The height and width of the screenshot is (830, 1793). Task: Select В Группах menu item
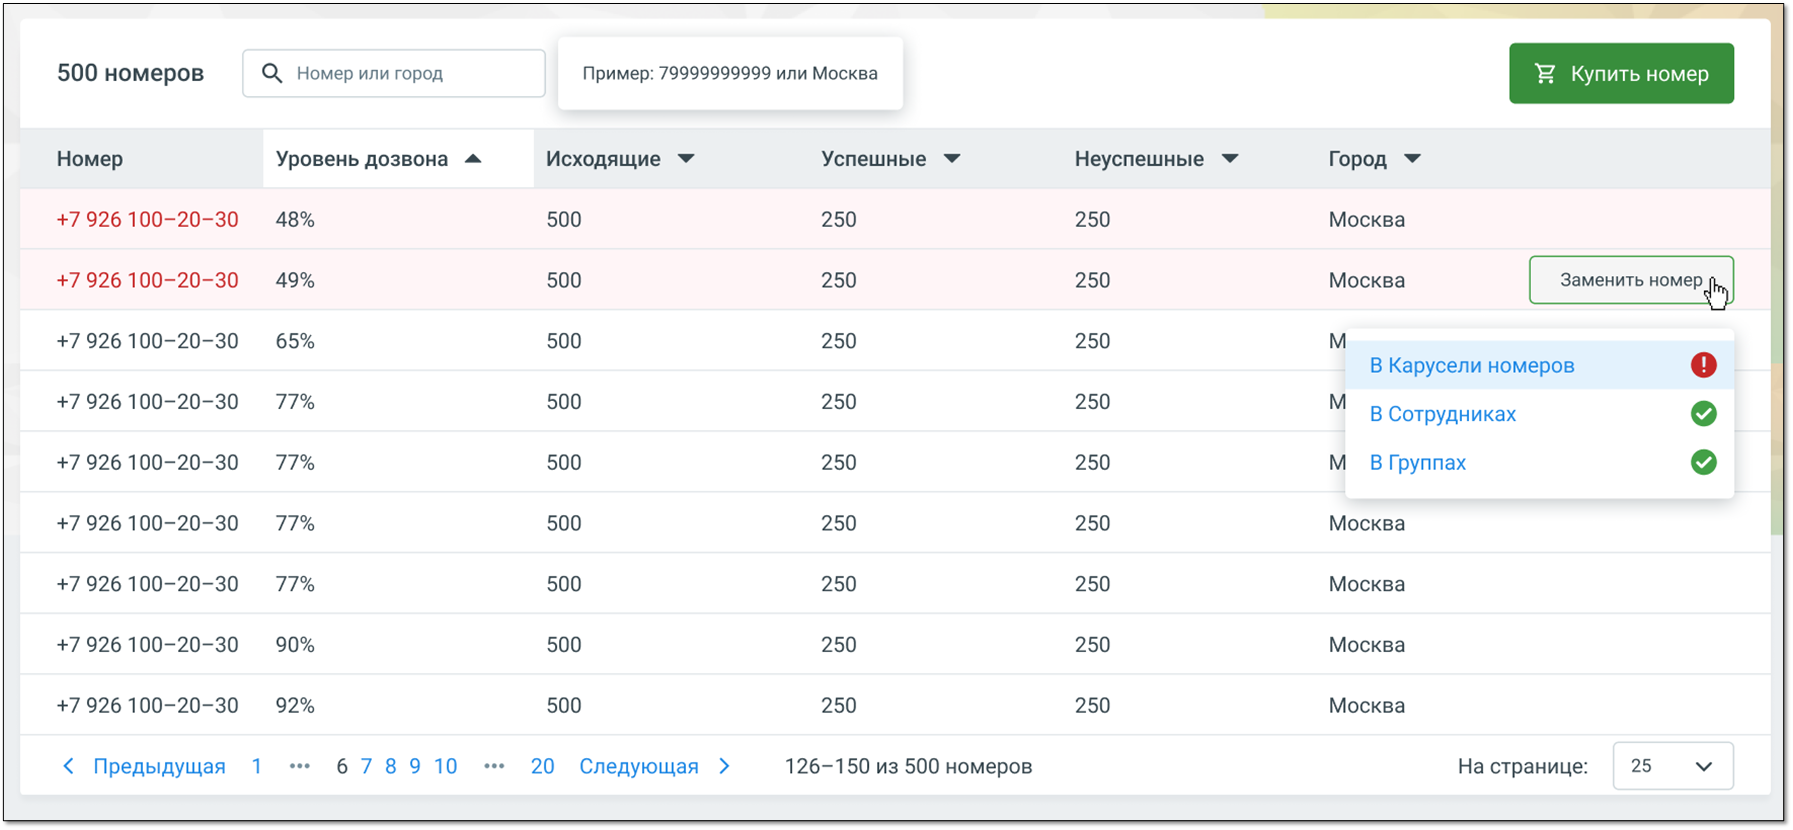[1540, 462]
